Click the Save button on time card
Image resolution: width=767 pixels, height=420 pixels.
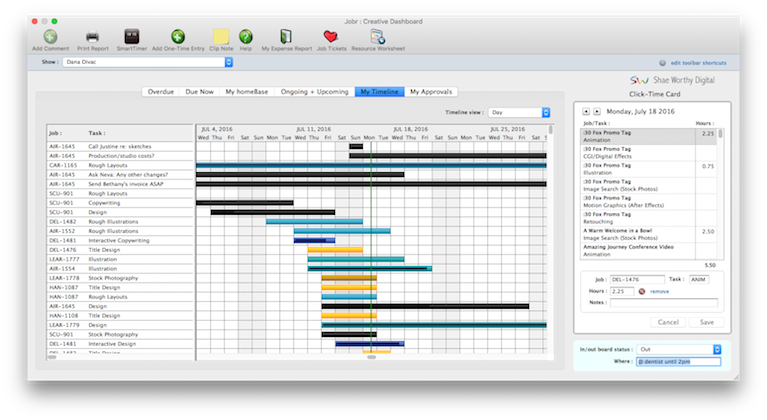(x=706, y=322)
